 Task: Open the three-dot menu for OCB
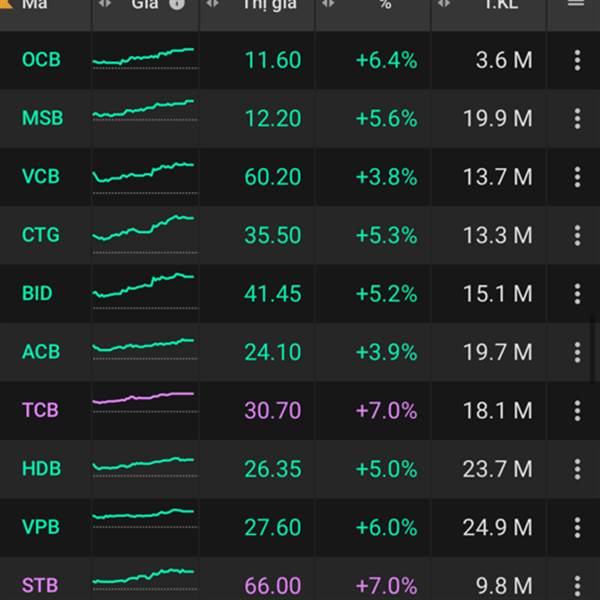tap(577, 60)
